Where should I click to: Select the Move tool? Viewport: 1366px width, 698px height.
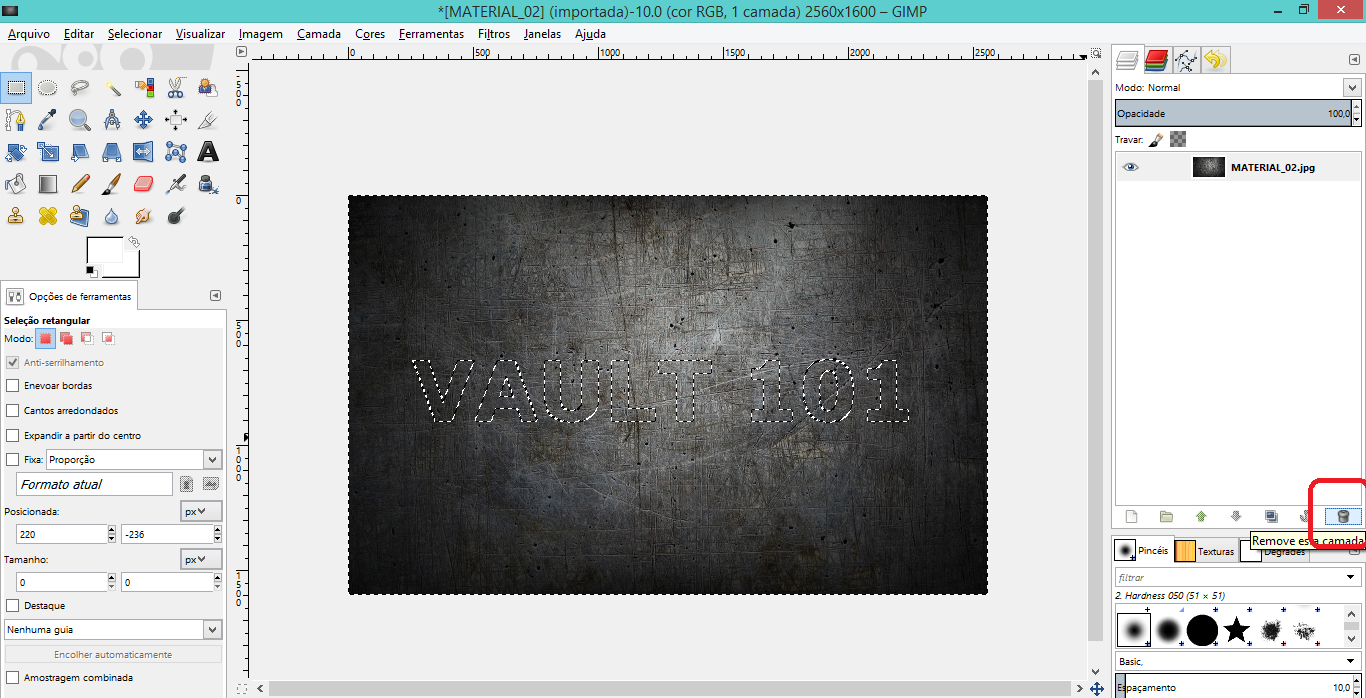pos(144,120)
